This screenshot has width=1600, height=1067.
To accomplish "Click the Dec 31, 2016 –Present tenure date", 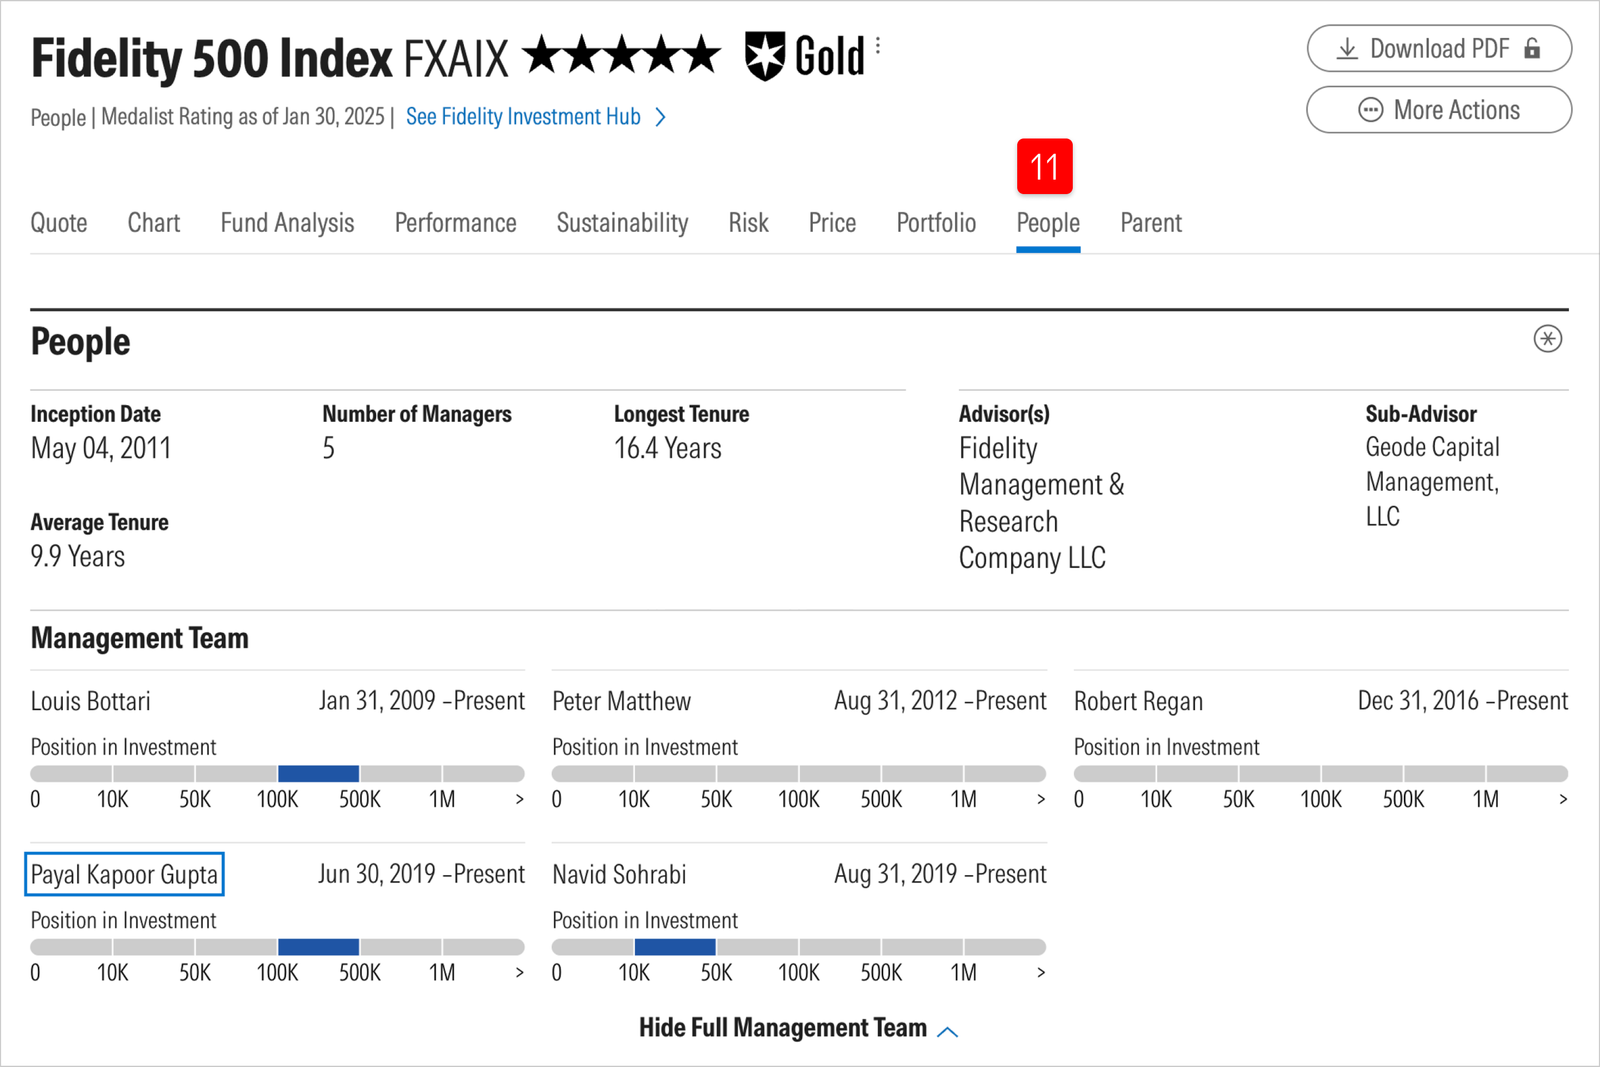I will 1463,701.
